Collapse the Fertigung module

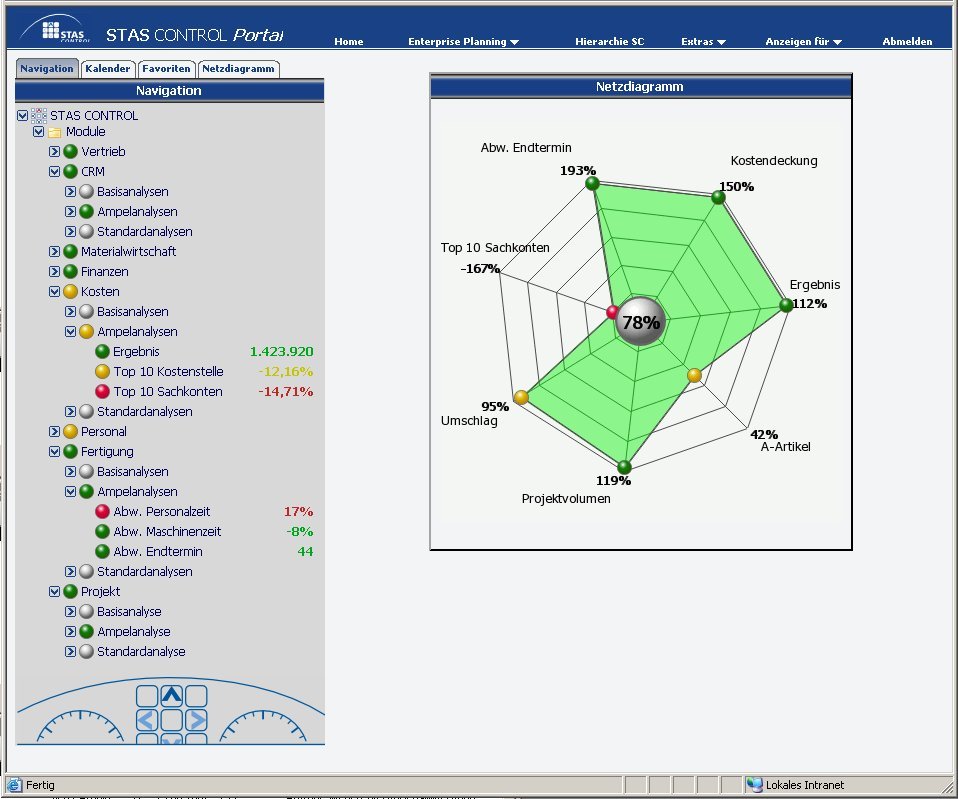coord(54,451)
